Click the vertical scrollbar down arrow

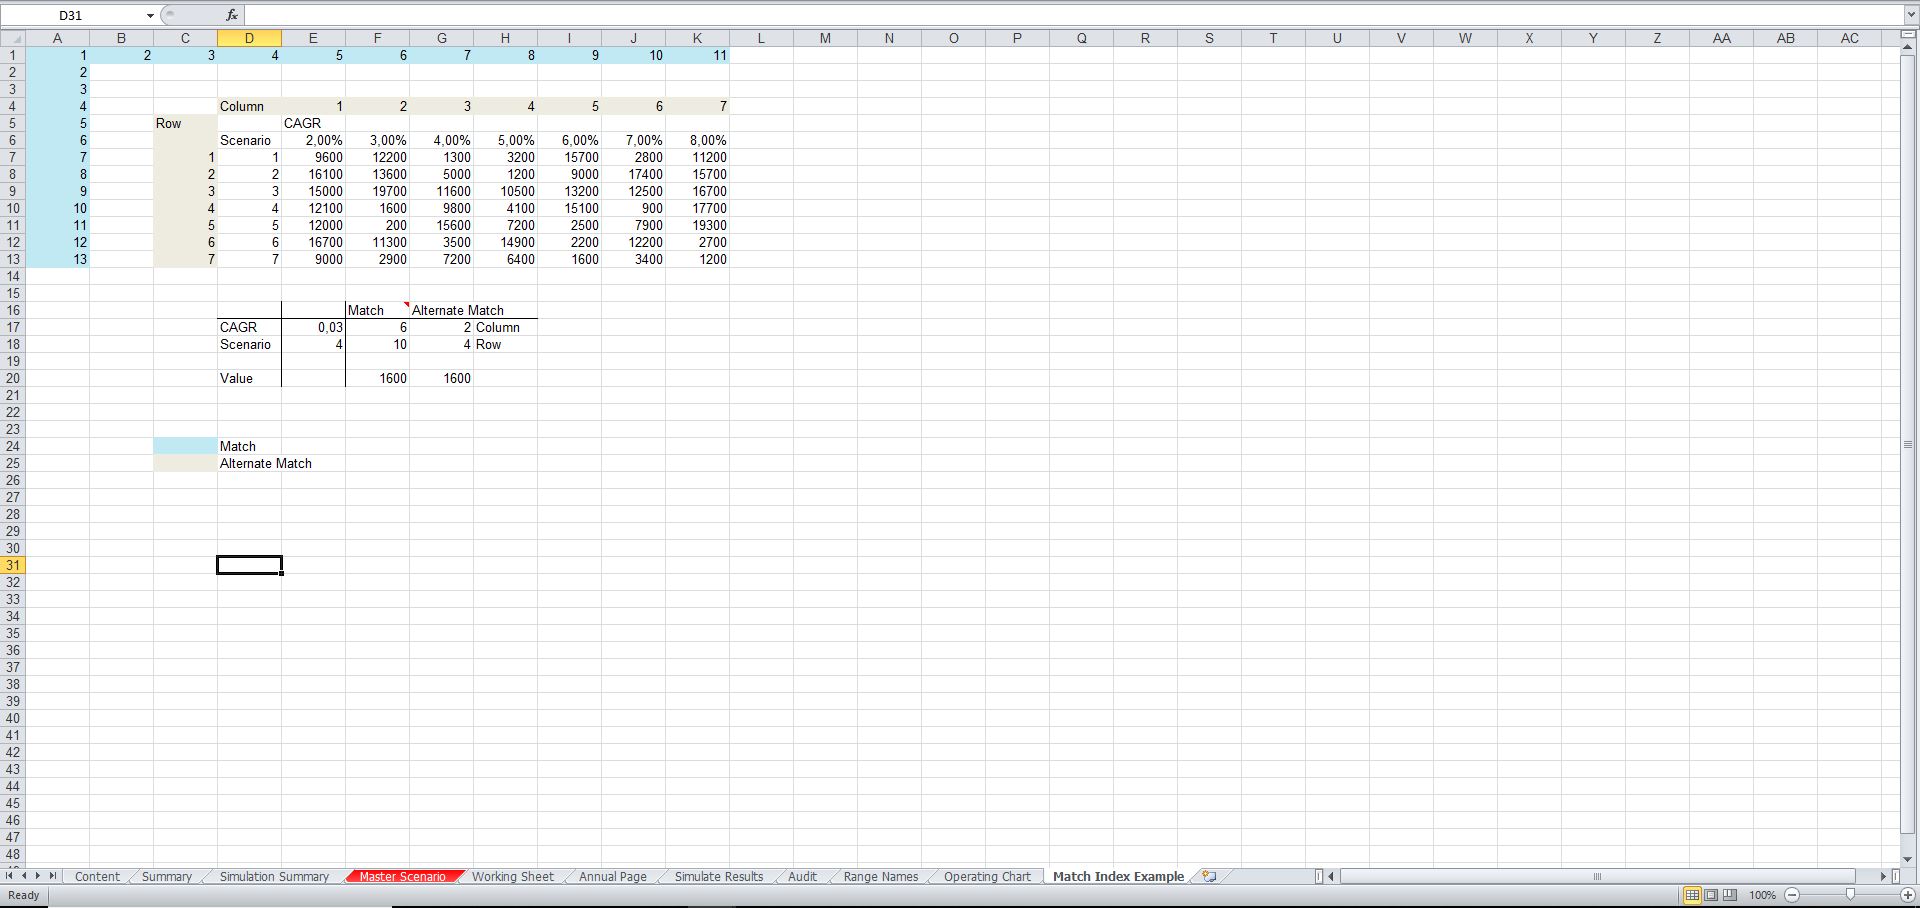coord(1908,858)
